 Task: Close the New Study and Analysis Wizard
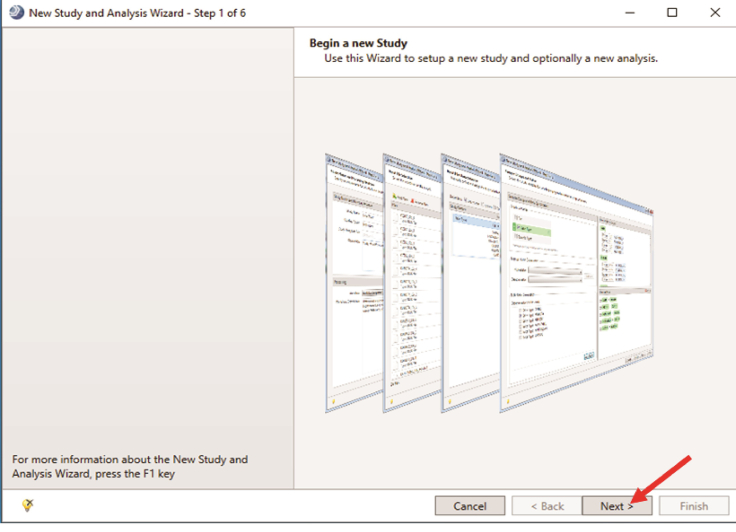point(715,13)
